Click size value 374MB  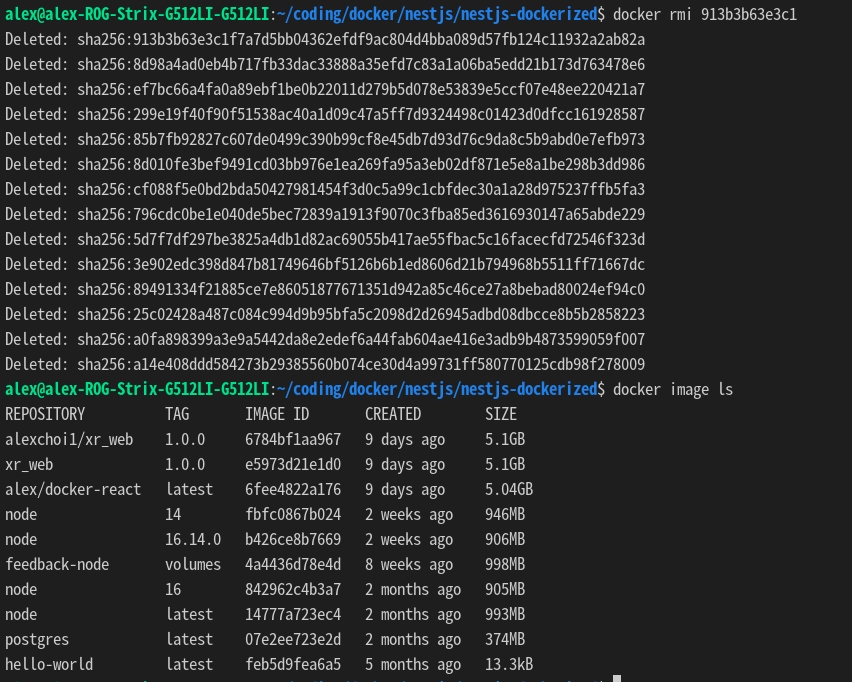tap(505, 640)
